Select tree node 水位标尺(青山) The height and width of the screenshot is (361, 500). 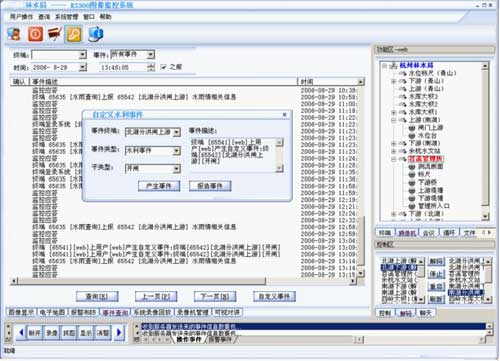click(432, 73)
